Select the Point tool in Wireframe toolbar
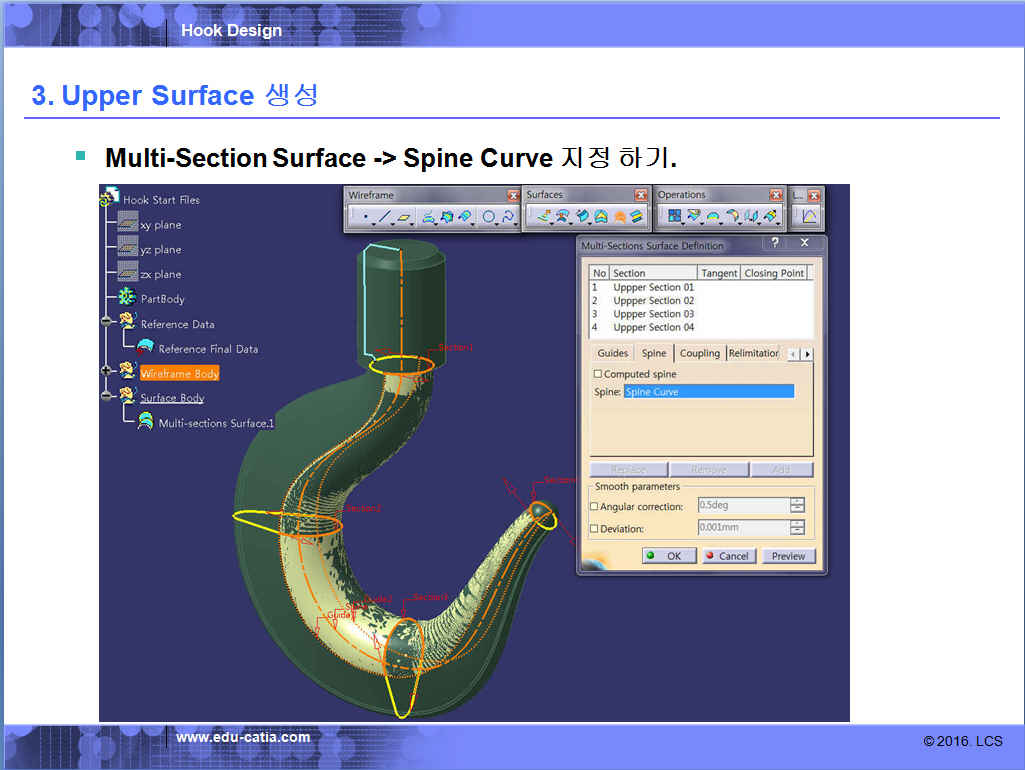The height and width of the screenshot is (770, 1025). pos(365,216)
